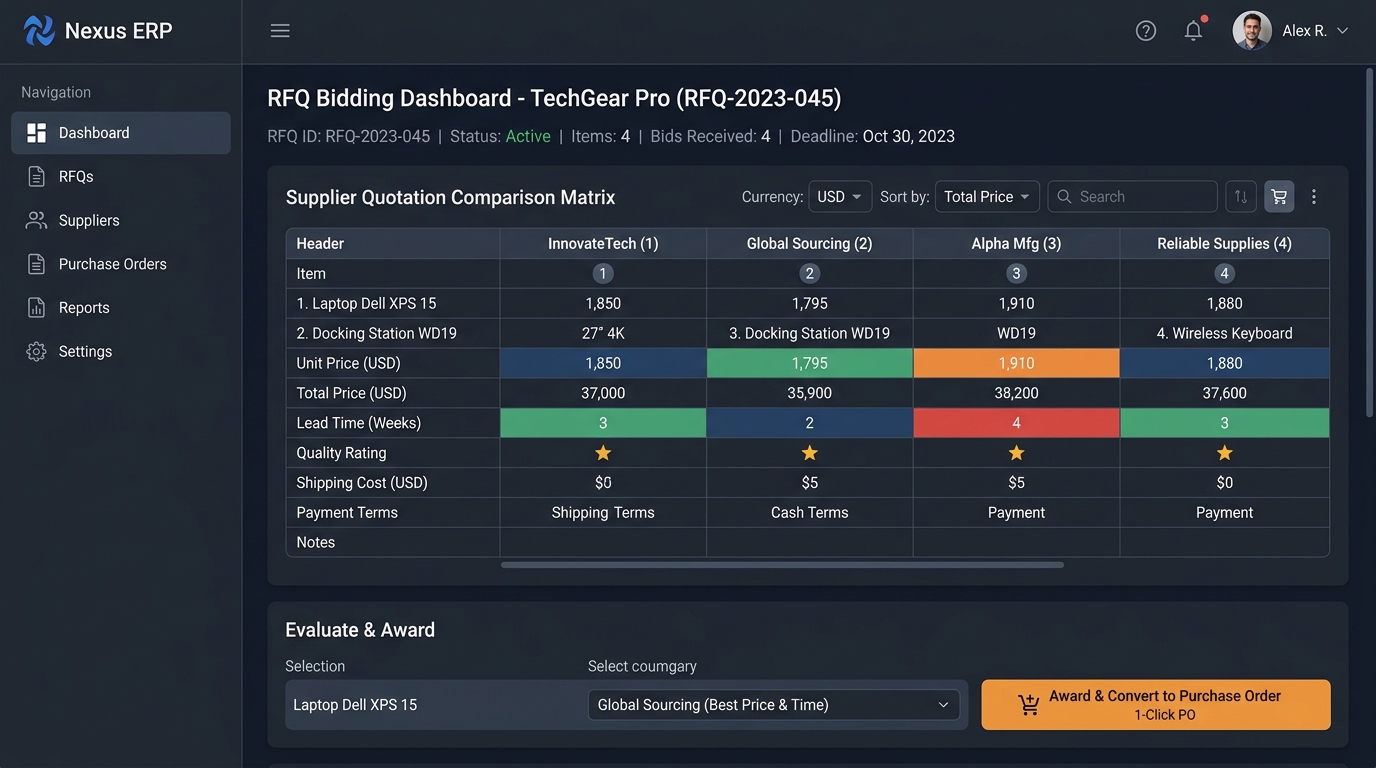The height and width of the screenshot is (768, 1376).
Task: Click the Active status text
Action: (528, 137)
